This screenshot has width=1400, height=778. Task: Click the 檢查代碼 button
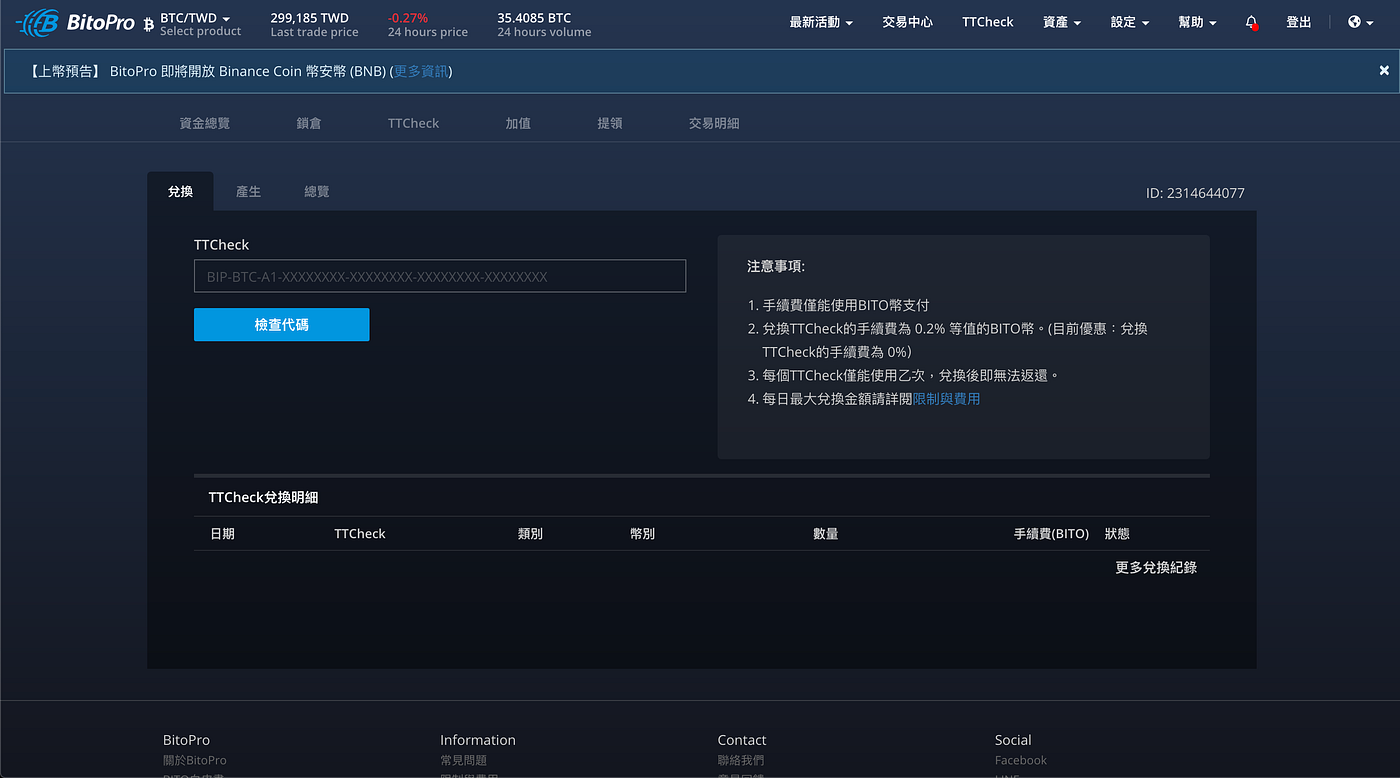pyautogui.click(x=282, y=324)
